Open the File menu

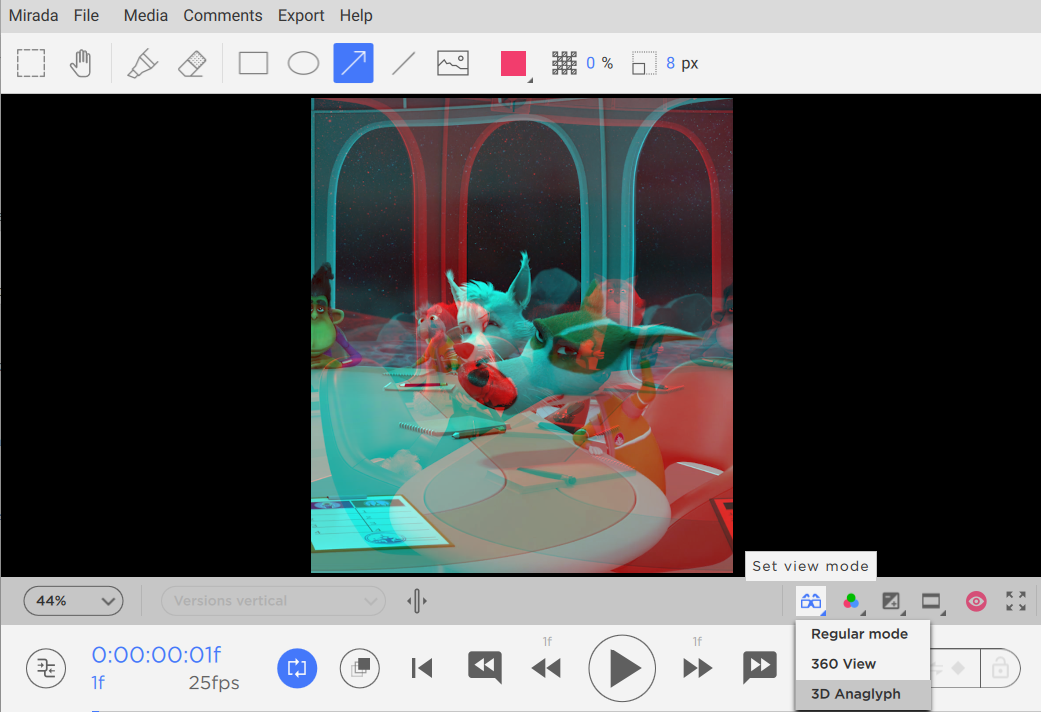point(86,15)
